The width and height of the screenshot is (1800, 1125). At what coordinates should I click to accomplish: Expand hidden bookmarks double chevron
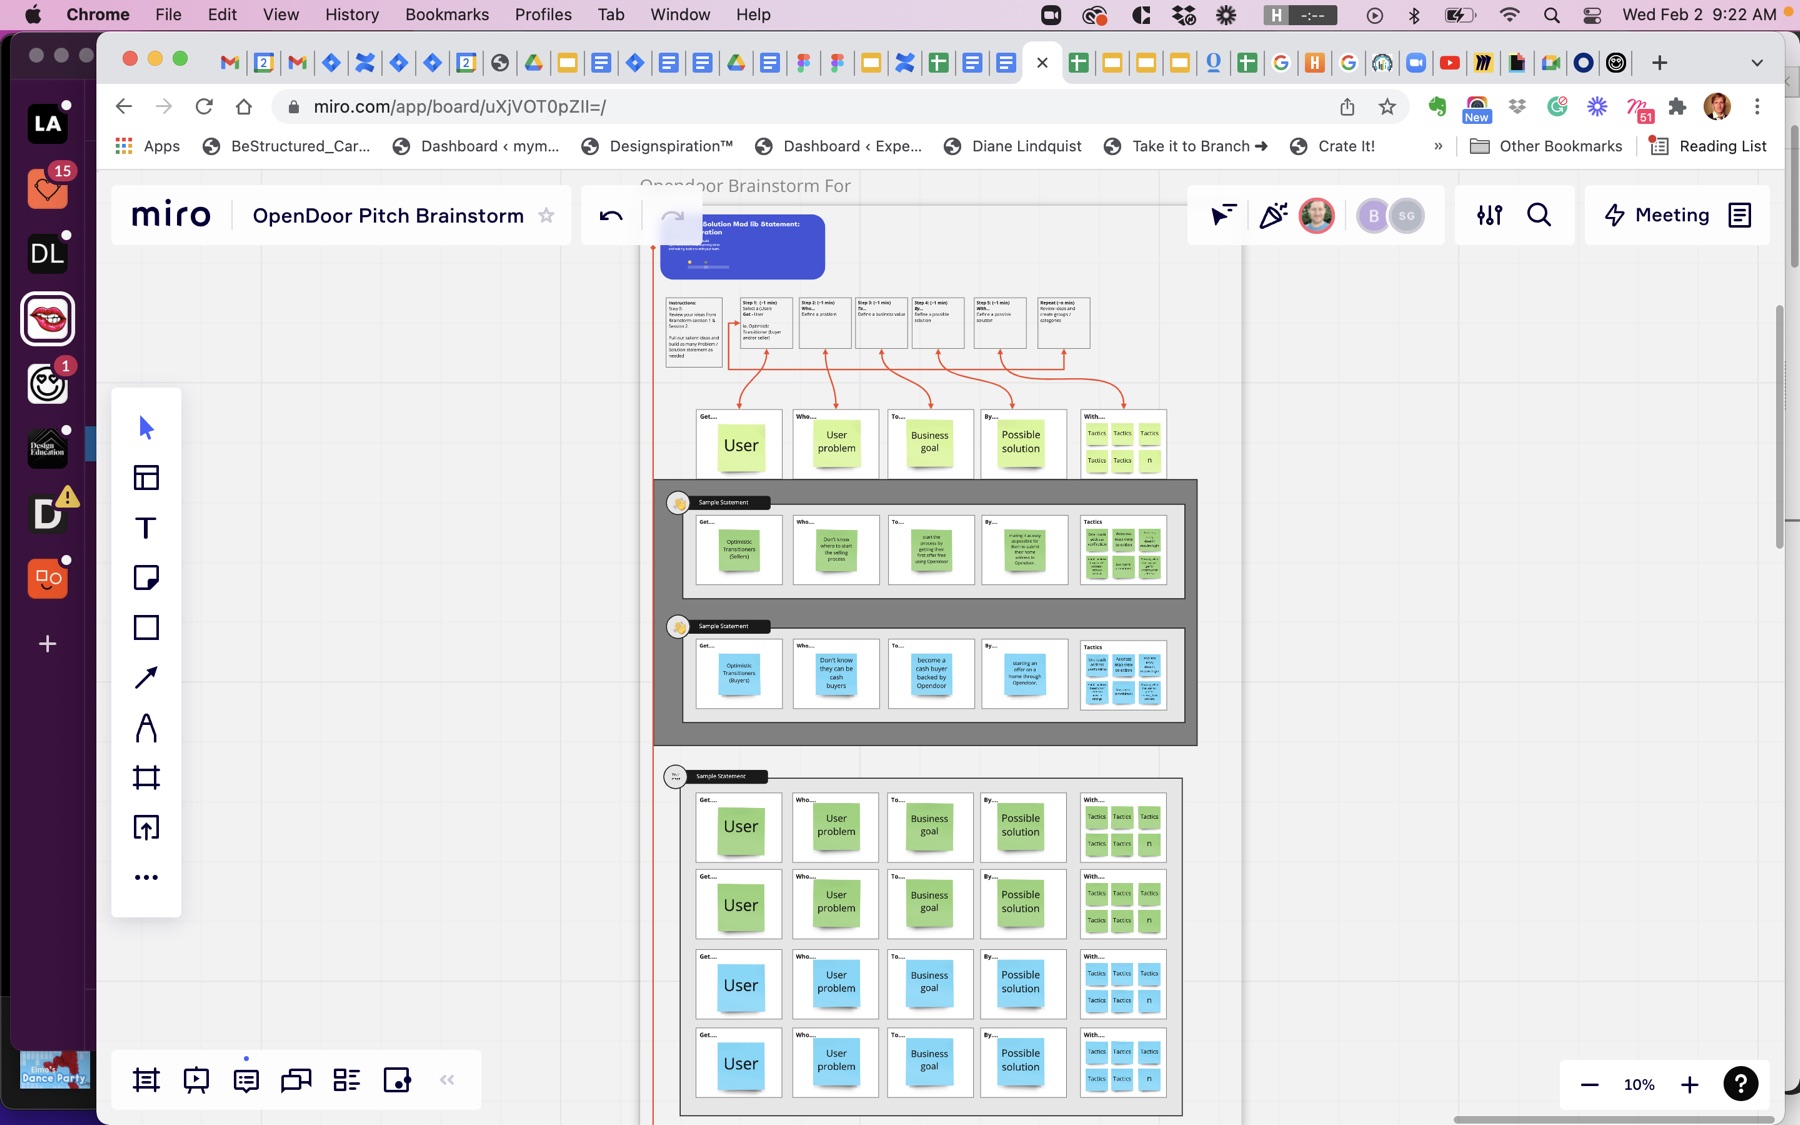click(1438, 146)
